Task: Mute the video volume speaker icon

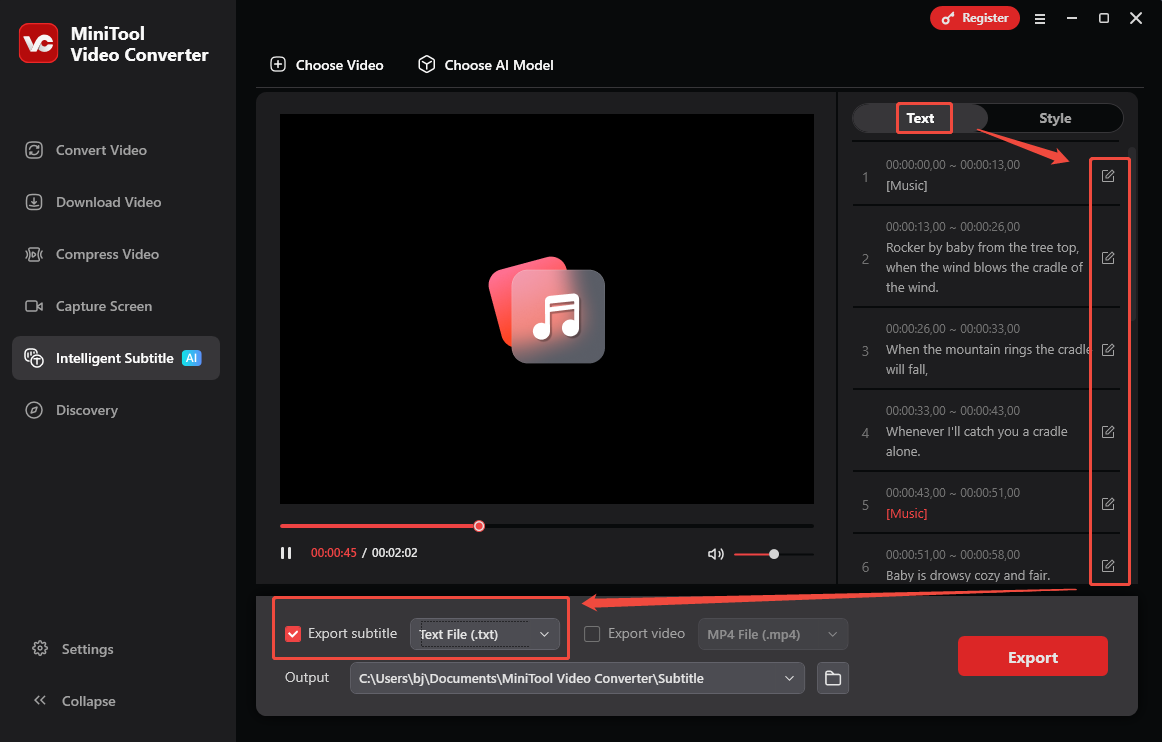Action: tap(716, 553)
